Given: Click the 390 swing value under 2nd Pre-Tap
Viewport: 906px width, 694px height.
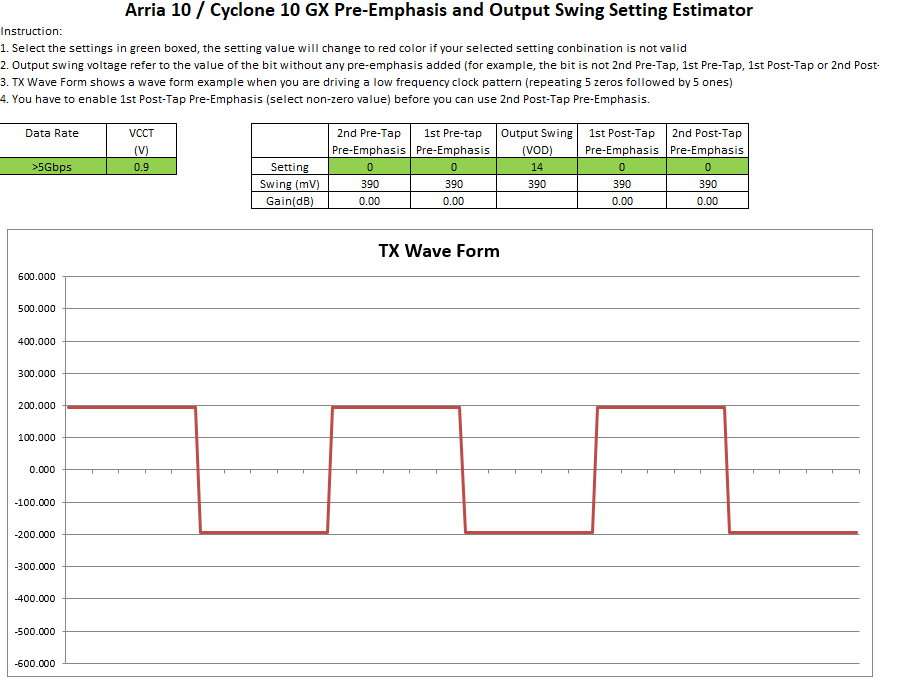Looking at the screenshot, I should [x=369, y=184].
